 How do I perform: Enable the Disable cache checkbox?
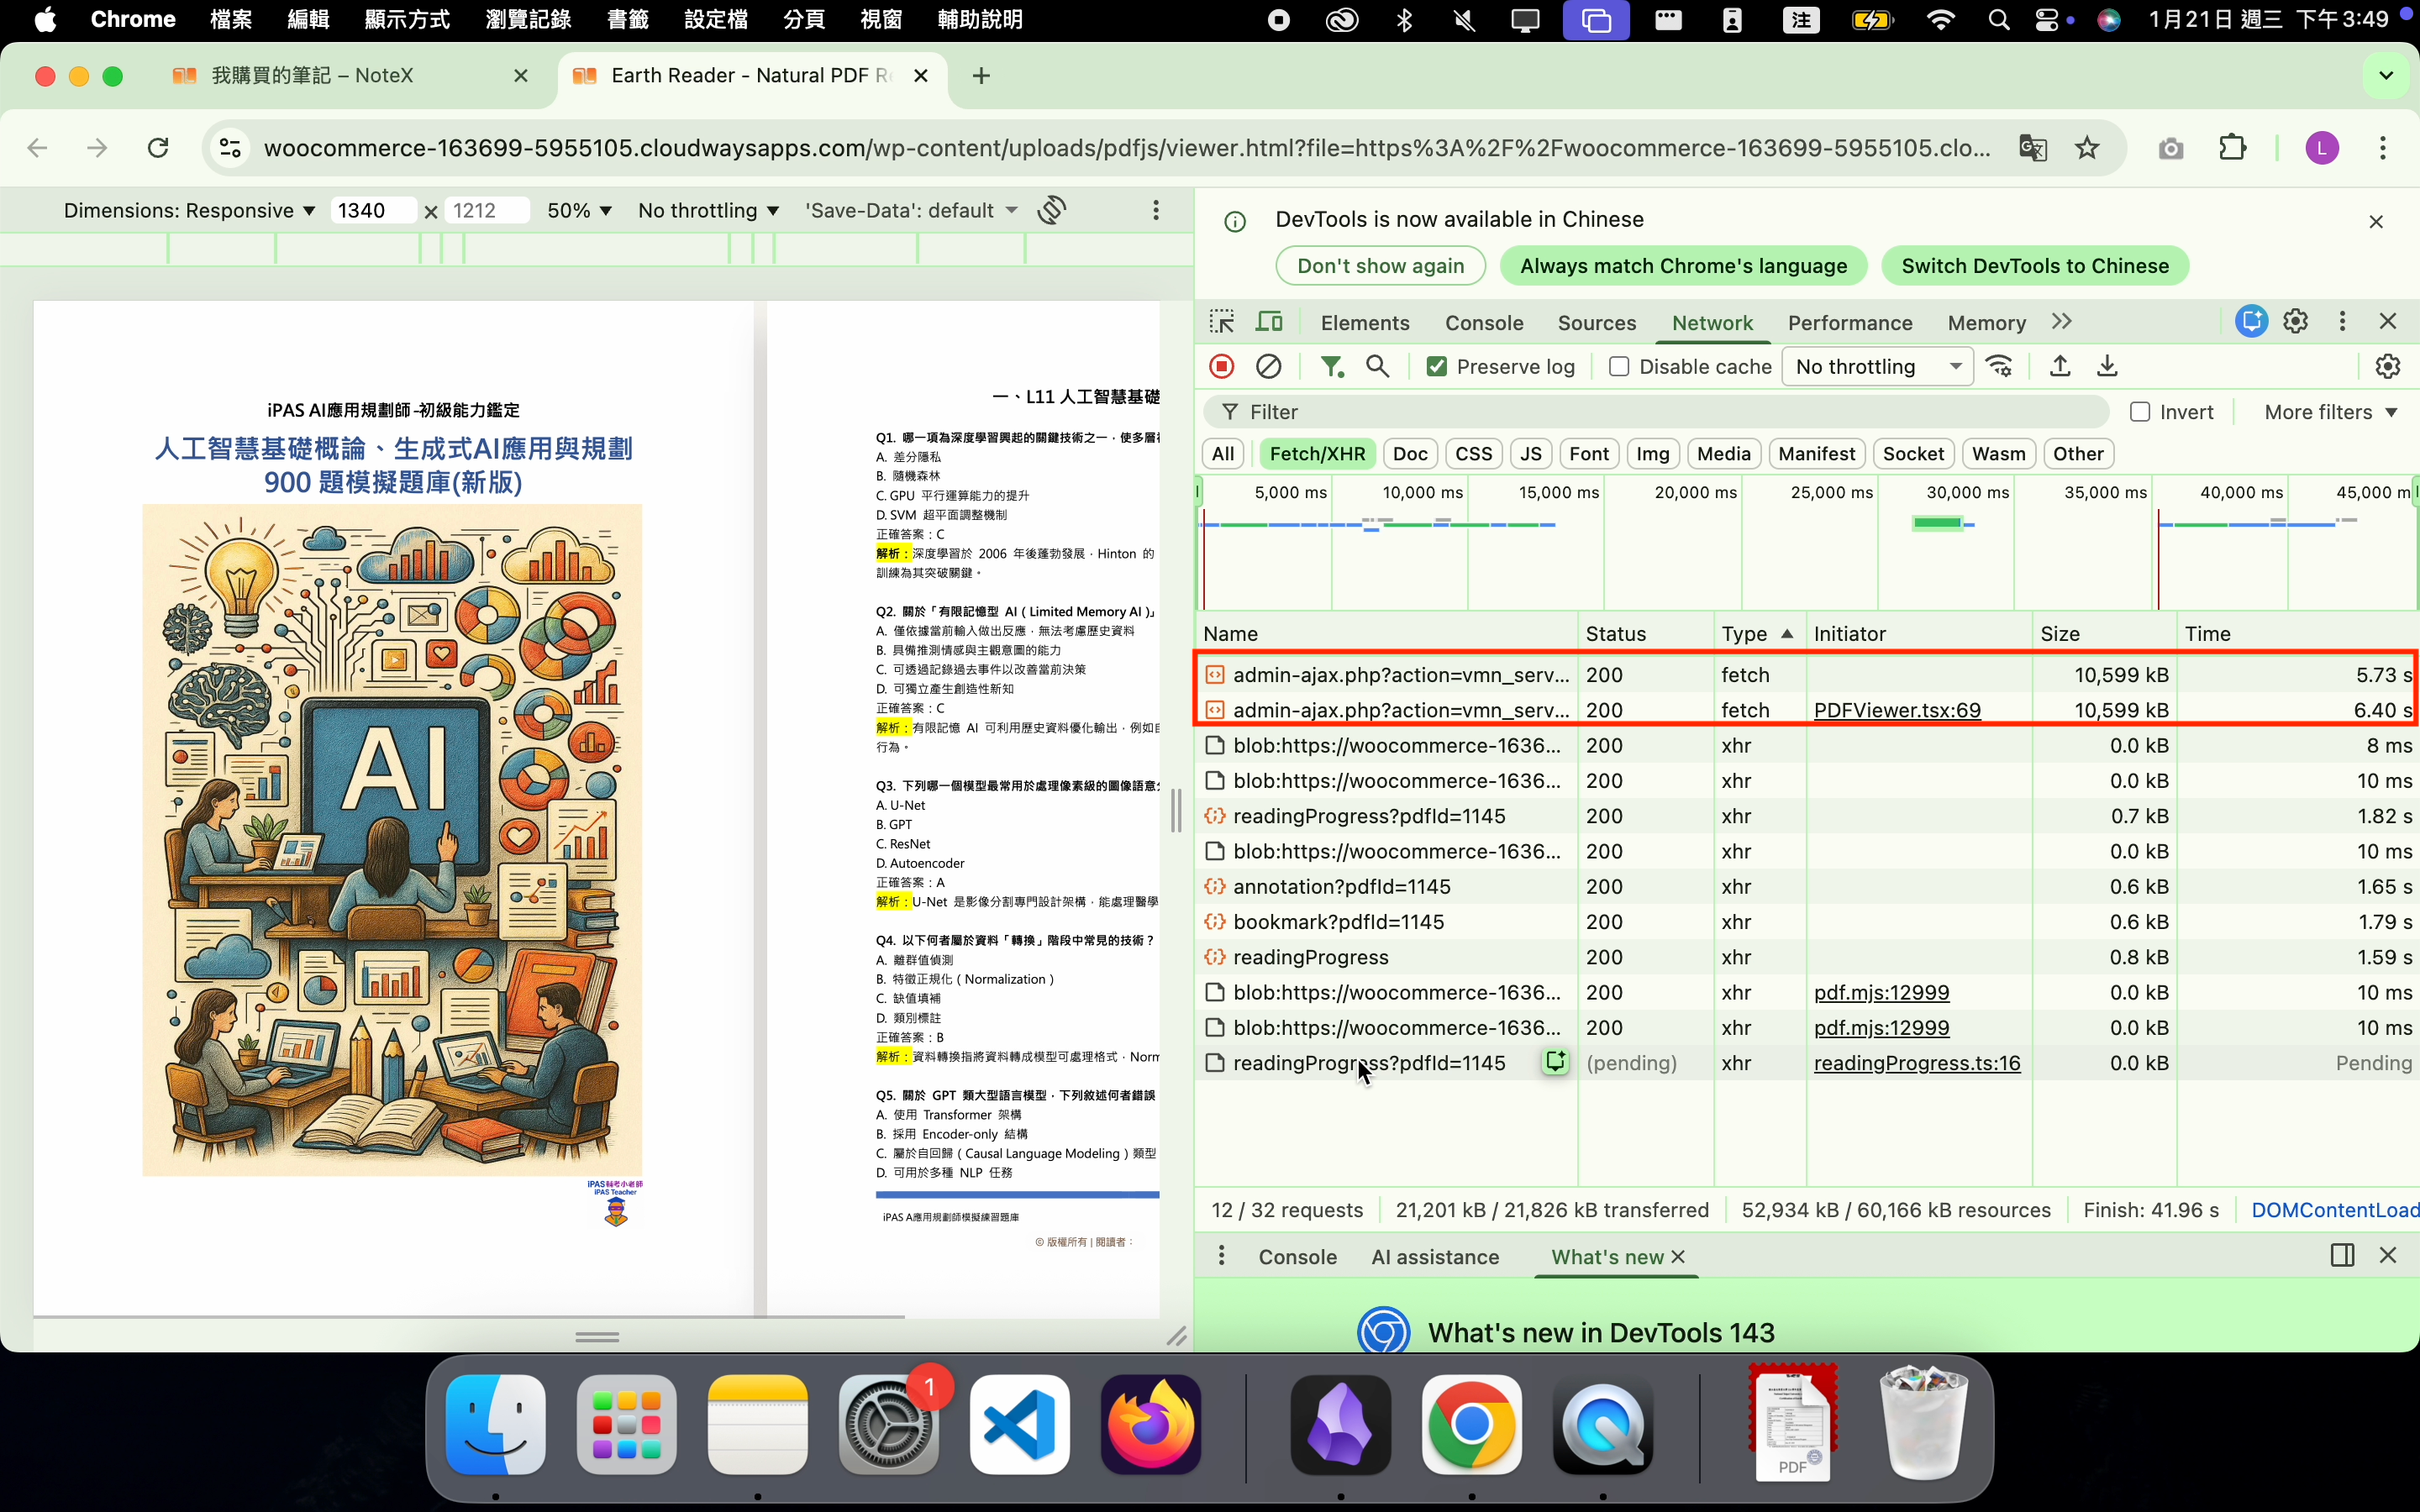[x=1618, y=367]
